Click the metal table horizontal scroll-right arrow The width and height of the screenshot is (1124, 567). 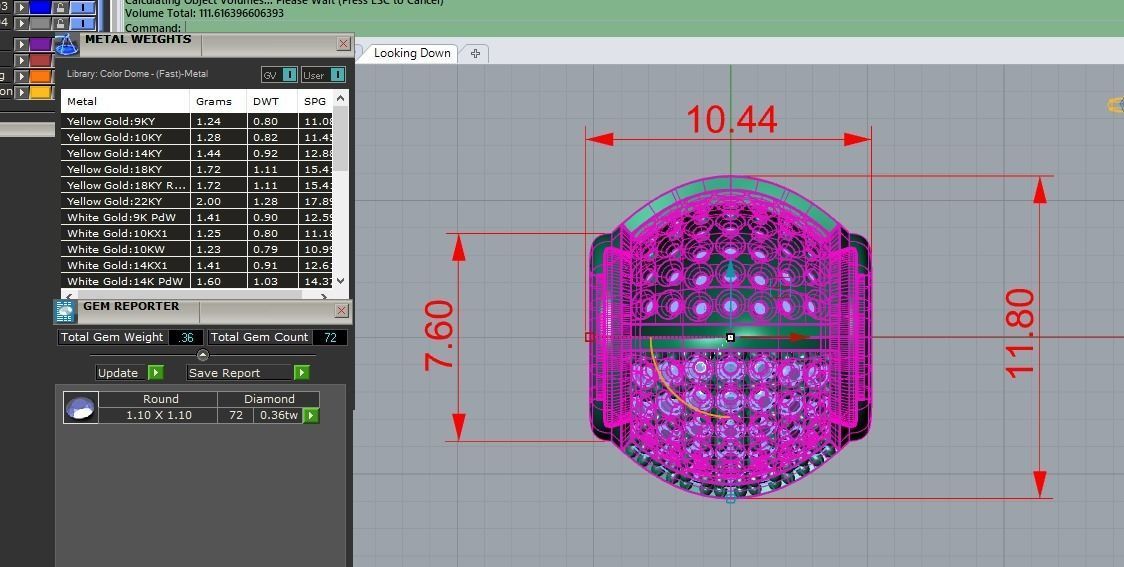[x=324, y=295]
